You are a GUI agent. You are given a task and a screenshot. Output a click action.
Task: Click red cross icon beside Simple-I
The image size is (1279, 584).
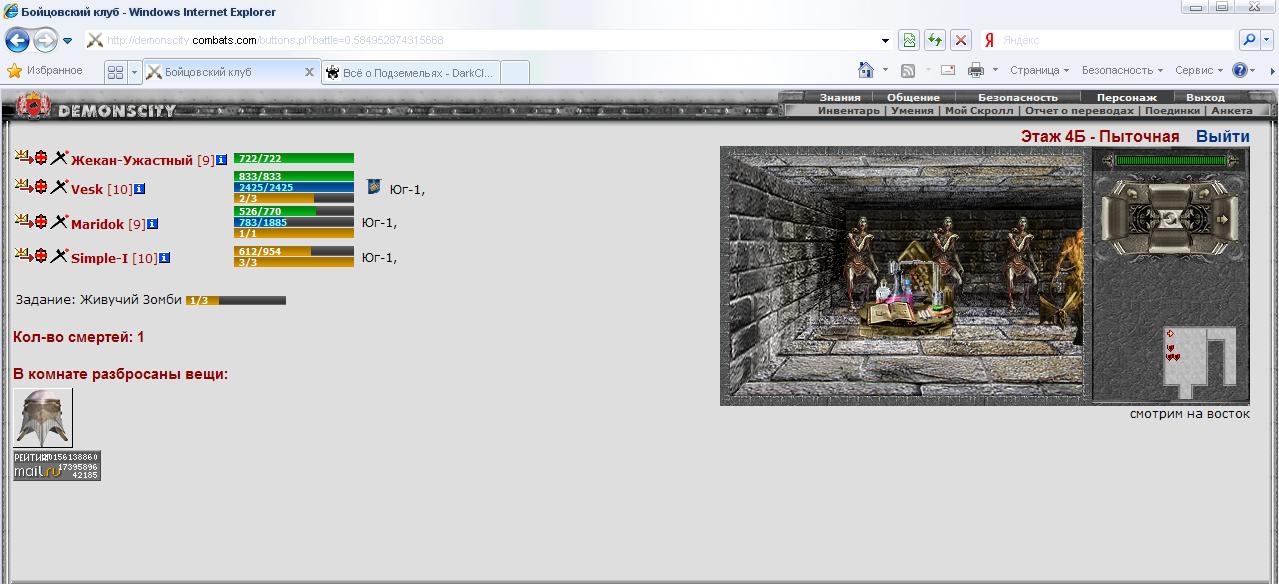point(41,255)
